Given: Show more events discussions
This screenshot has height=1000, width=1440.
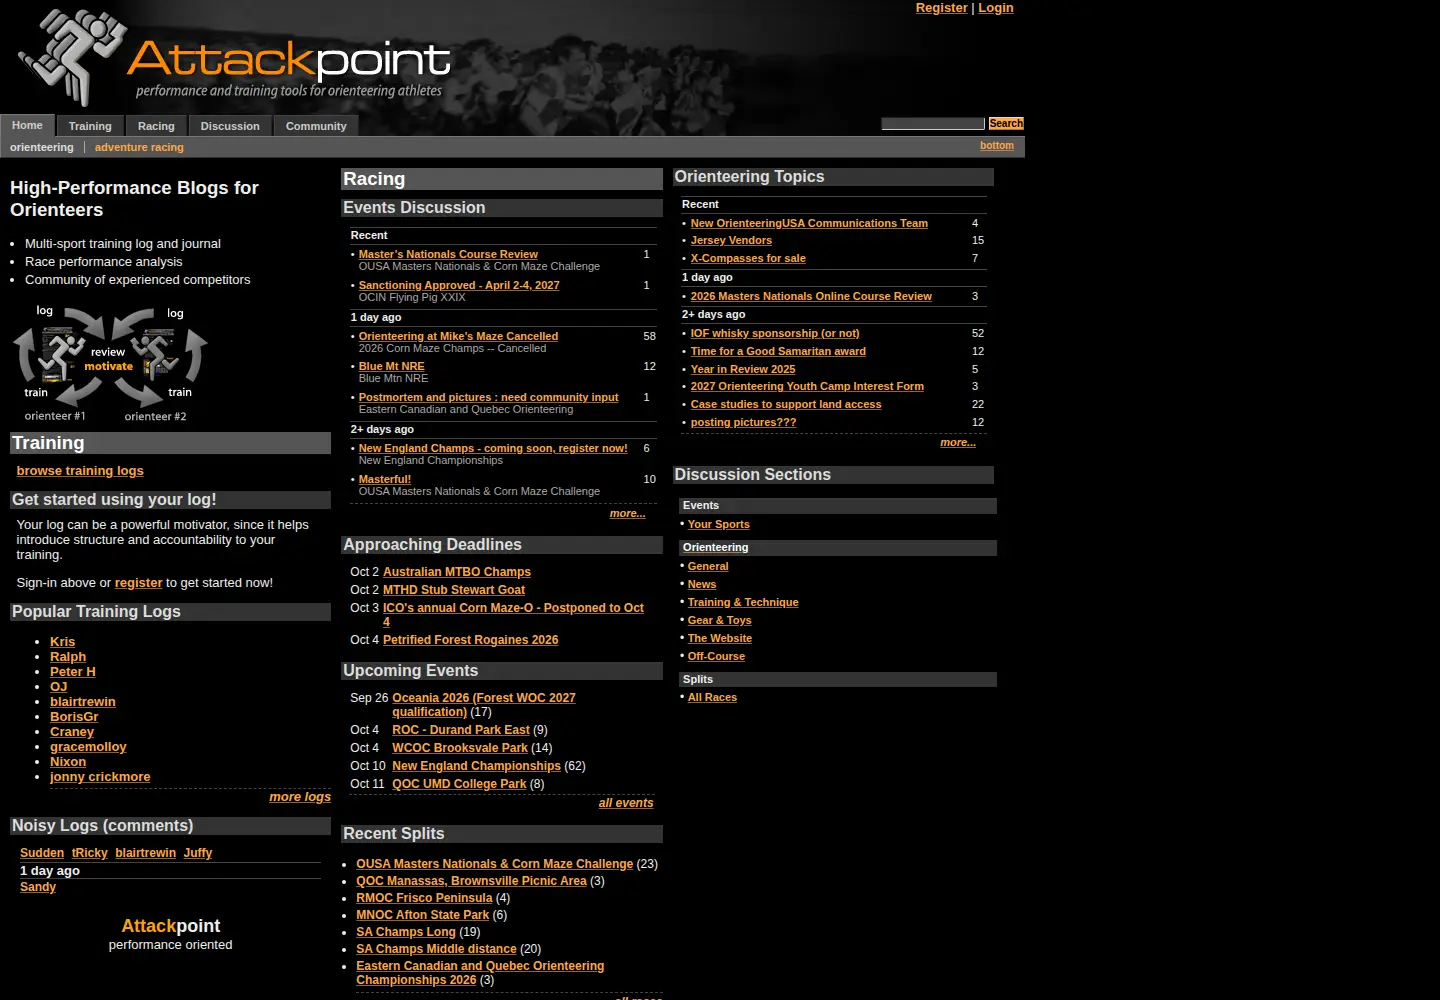Looking at the screenshot, I should pos(628,514).
